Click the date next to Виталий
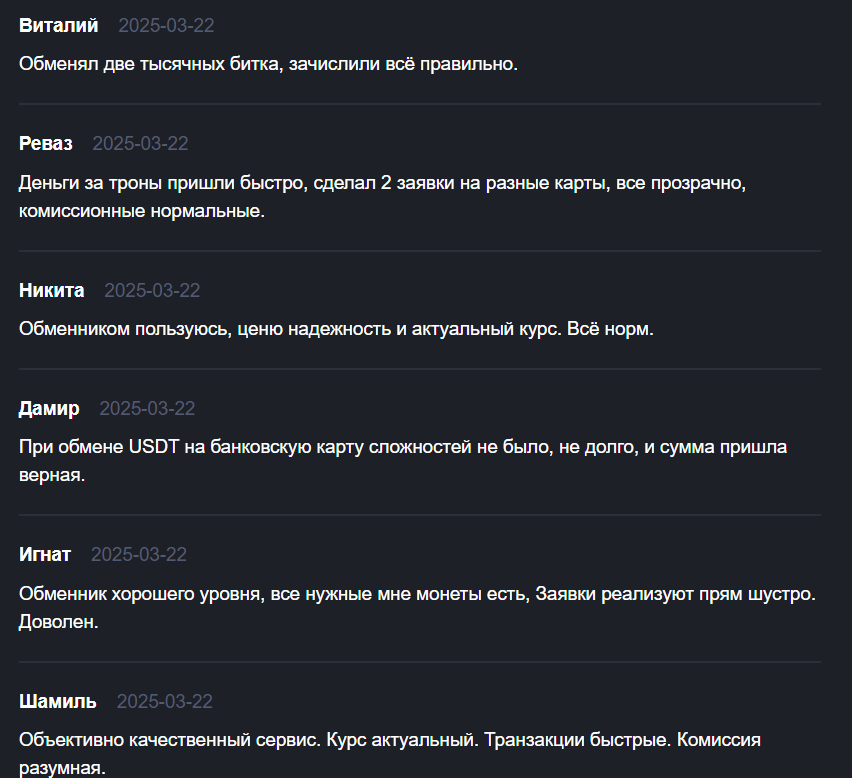Image resolution: width=852 pixels, height=778 pixels. (x=166, y=26)
